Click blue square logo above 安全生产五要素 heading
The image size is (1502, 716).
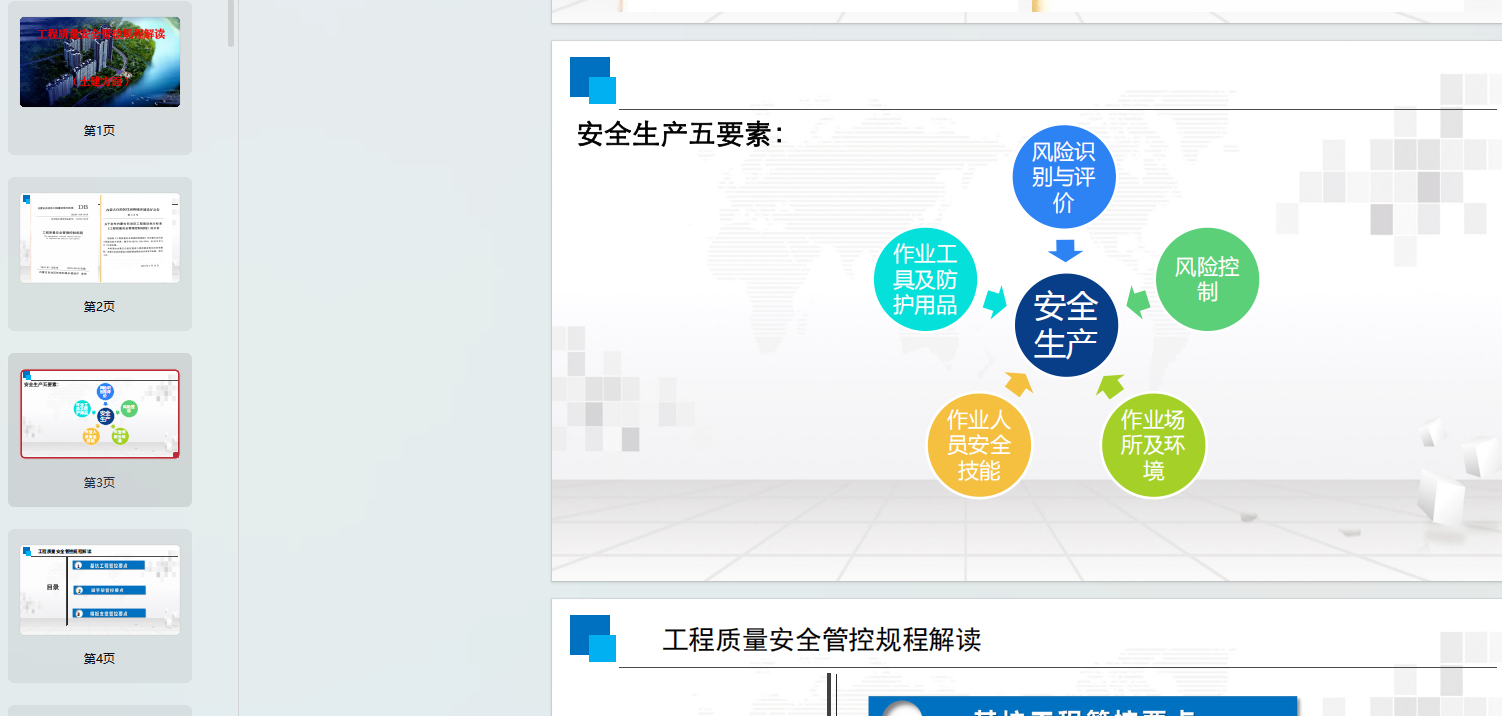(592, 80)
